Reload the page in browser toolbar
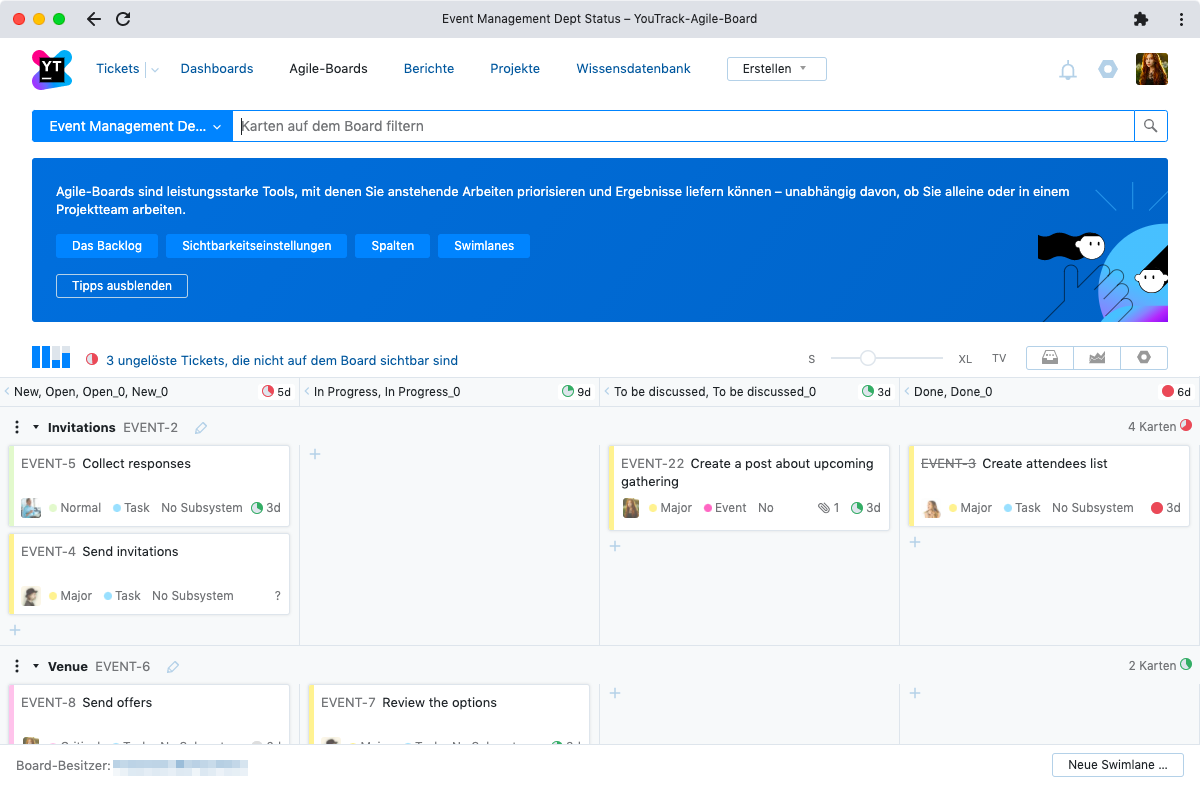Image resolution: width=1200 pixels, height=800 pixels. tap(123, 19)
